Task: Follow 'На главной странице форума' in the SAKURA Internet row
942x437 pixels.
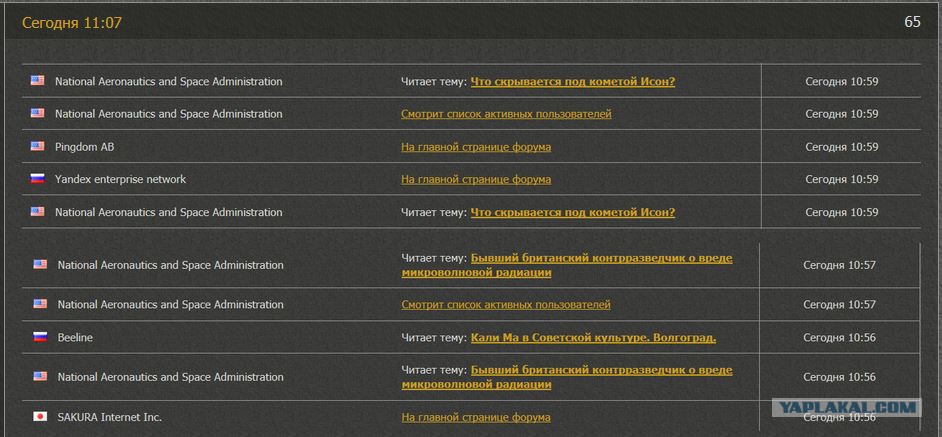Action: pyautogui.click(x=476, y=417)
